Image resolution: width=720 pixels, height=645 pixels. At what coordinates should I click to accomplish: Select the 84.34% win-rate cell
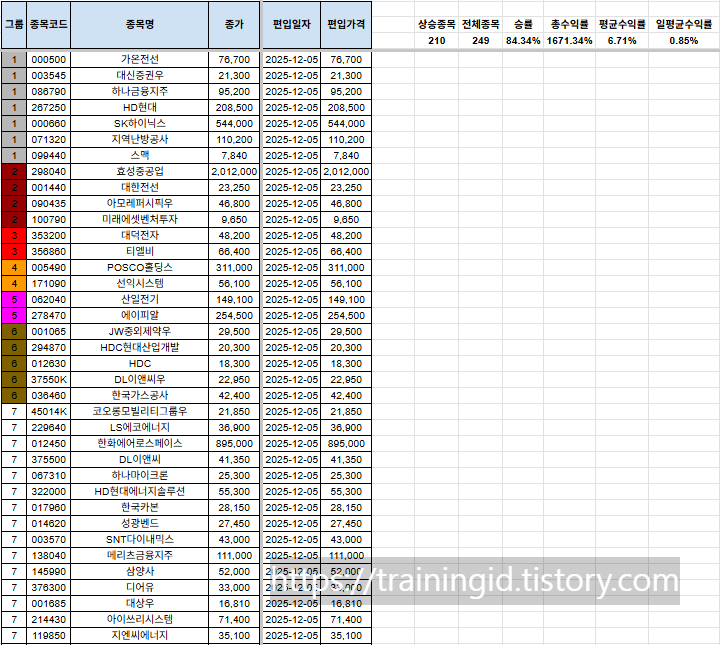[x=523, y=41]
